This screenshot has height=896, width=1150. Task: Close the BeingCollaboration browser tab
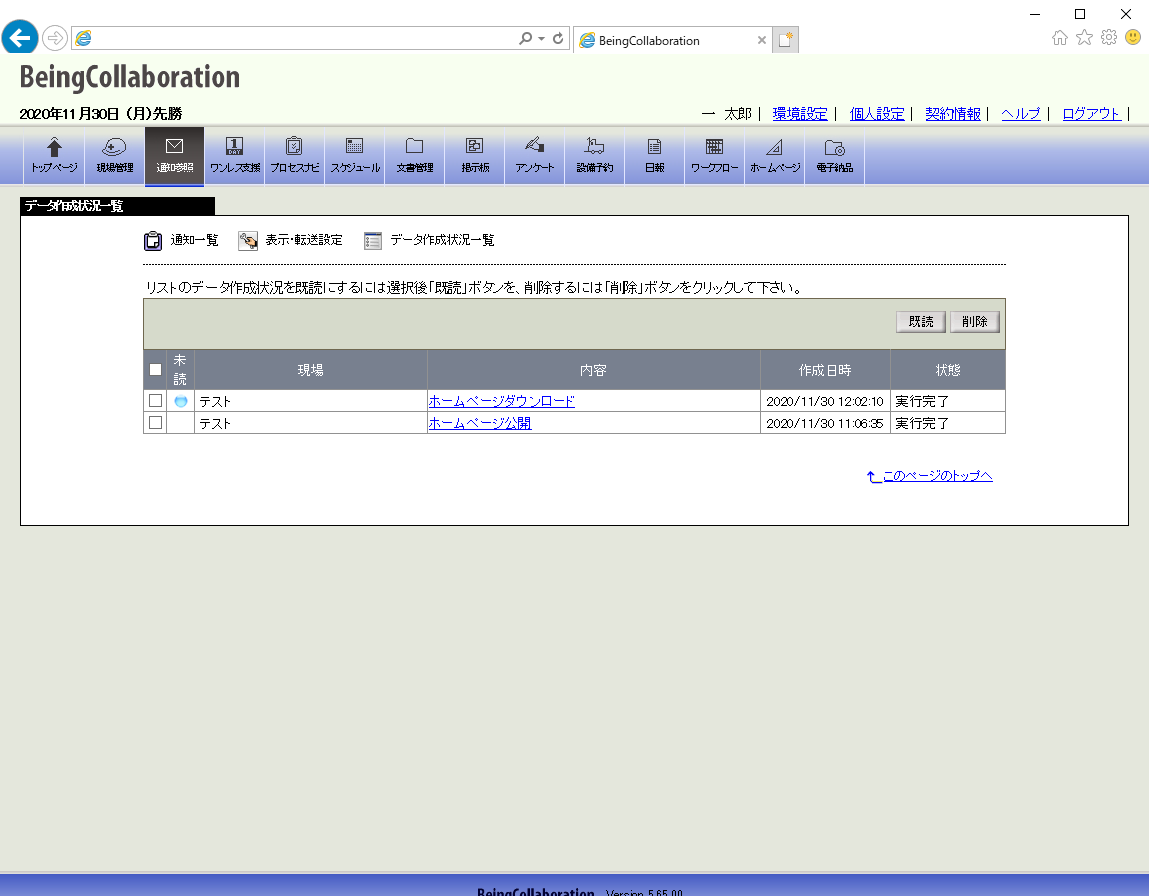click(762, 40)
